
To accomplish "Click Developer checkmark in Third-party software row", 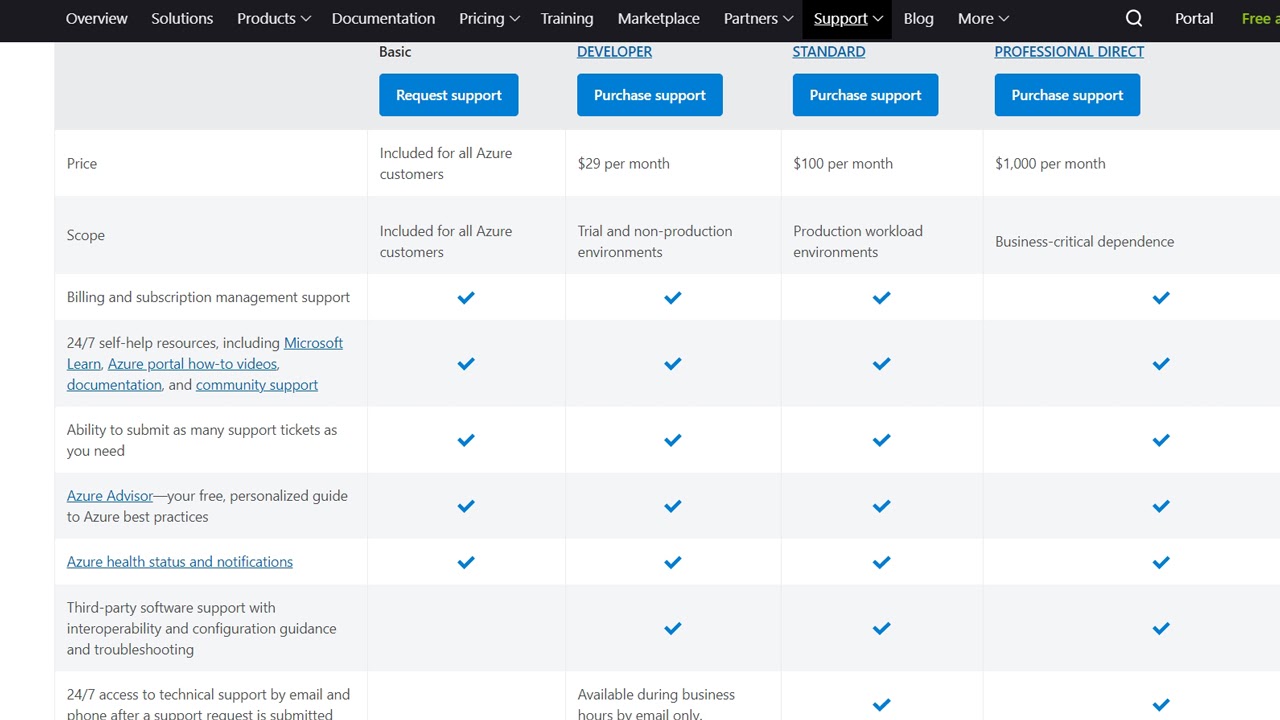I will (x=673, y=628).
